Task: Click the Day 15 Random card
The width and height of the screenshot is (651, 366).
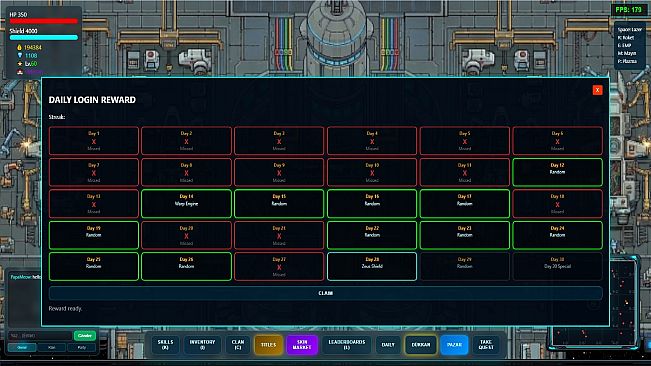Action: pyautogui.click(x=279, y=203)
